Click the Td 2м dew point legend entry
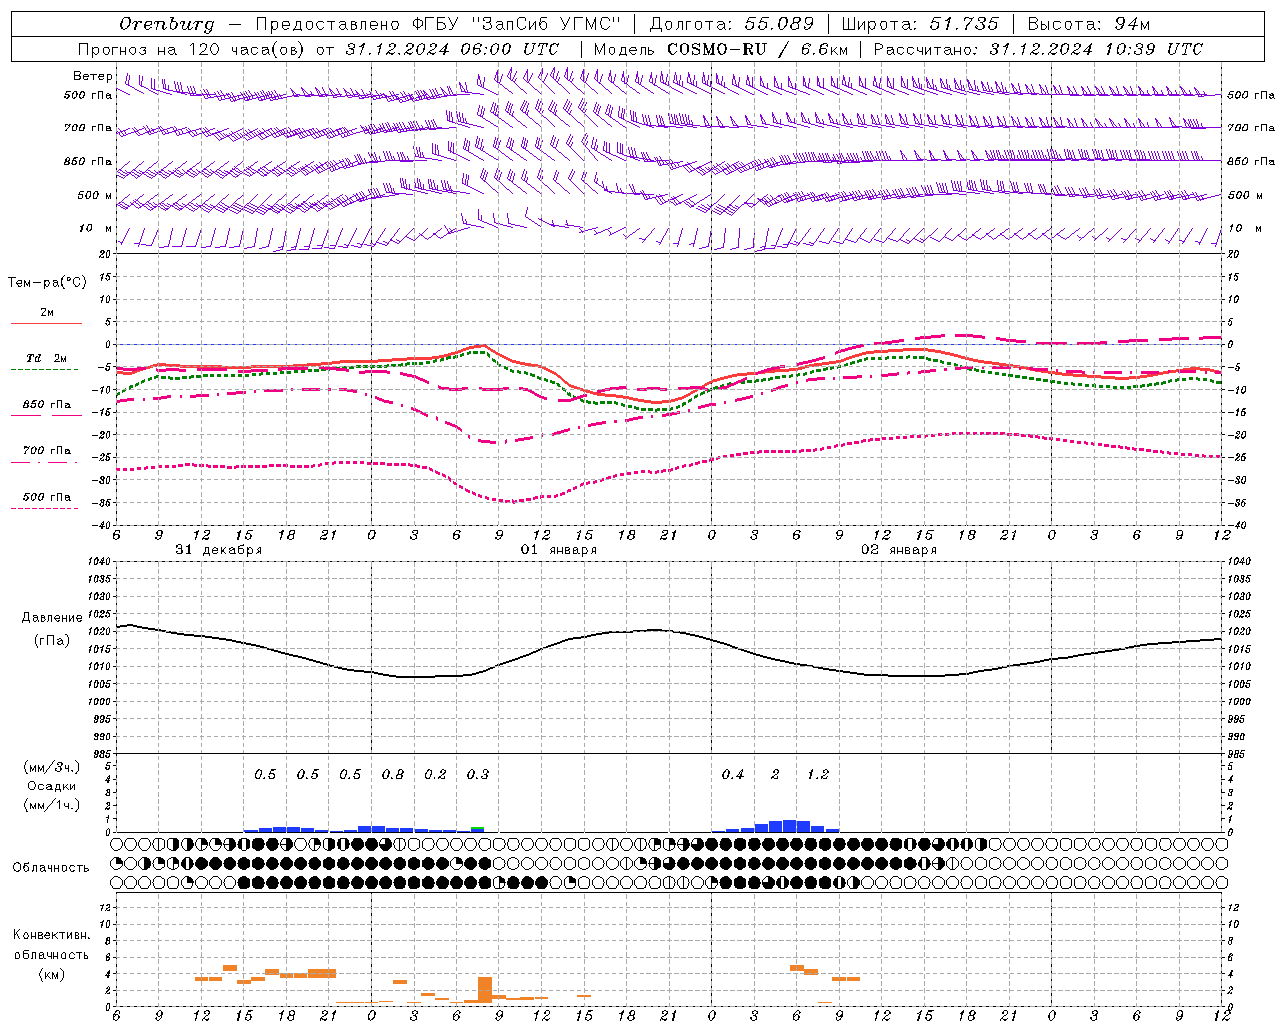Viewport: 1280px width, 1024px height. pos(46,358)
